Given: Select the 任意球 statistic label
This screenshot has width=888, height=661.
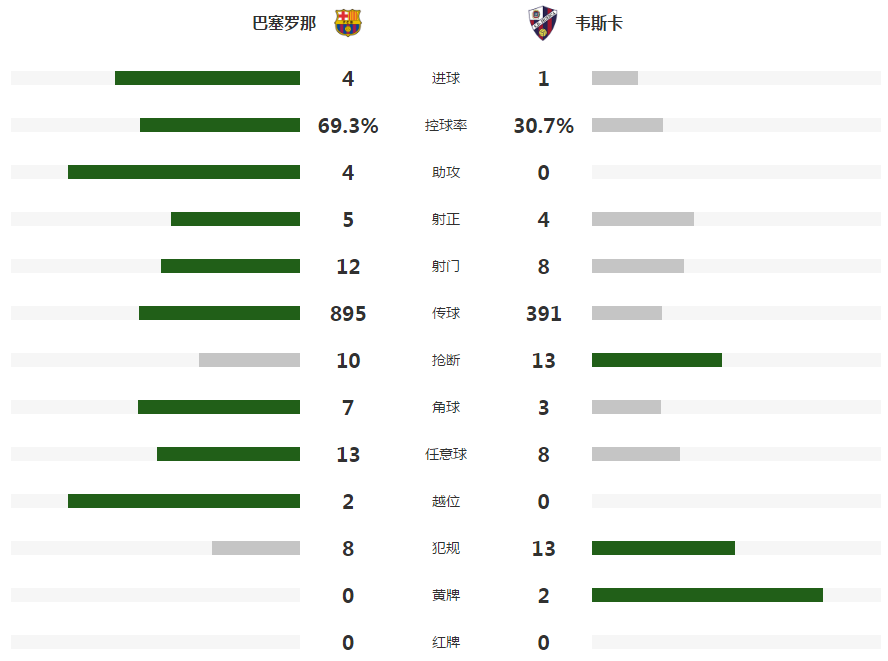Looking at the screenshot, I should click(446, 454).
